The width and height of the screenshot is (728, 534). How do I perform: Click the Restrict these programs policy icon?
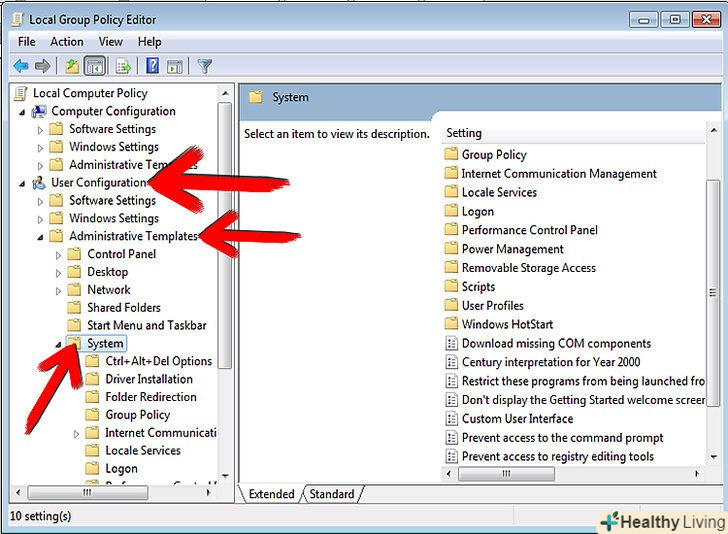tap(451, 381)
